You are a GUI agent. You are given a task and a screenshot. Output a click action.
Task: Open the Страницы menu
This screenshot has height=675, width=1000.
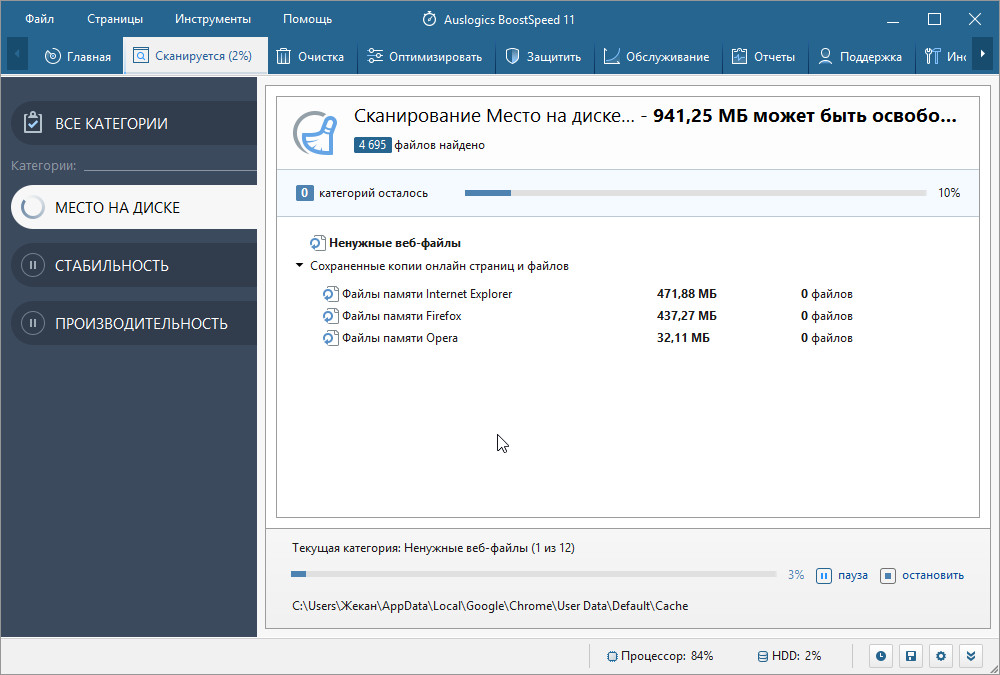tap(115, 19)
